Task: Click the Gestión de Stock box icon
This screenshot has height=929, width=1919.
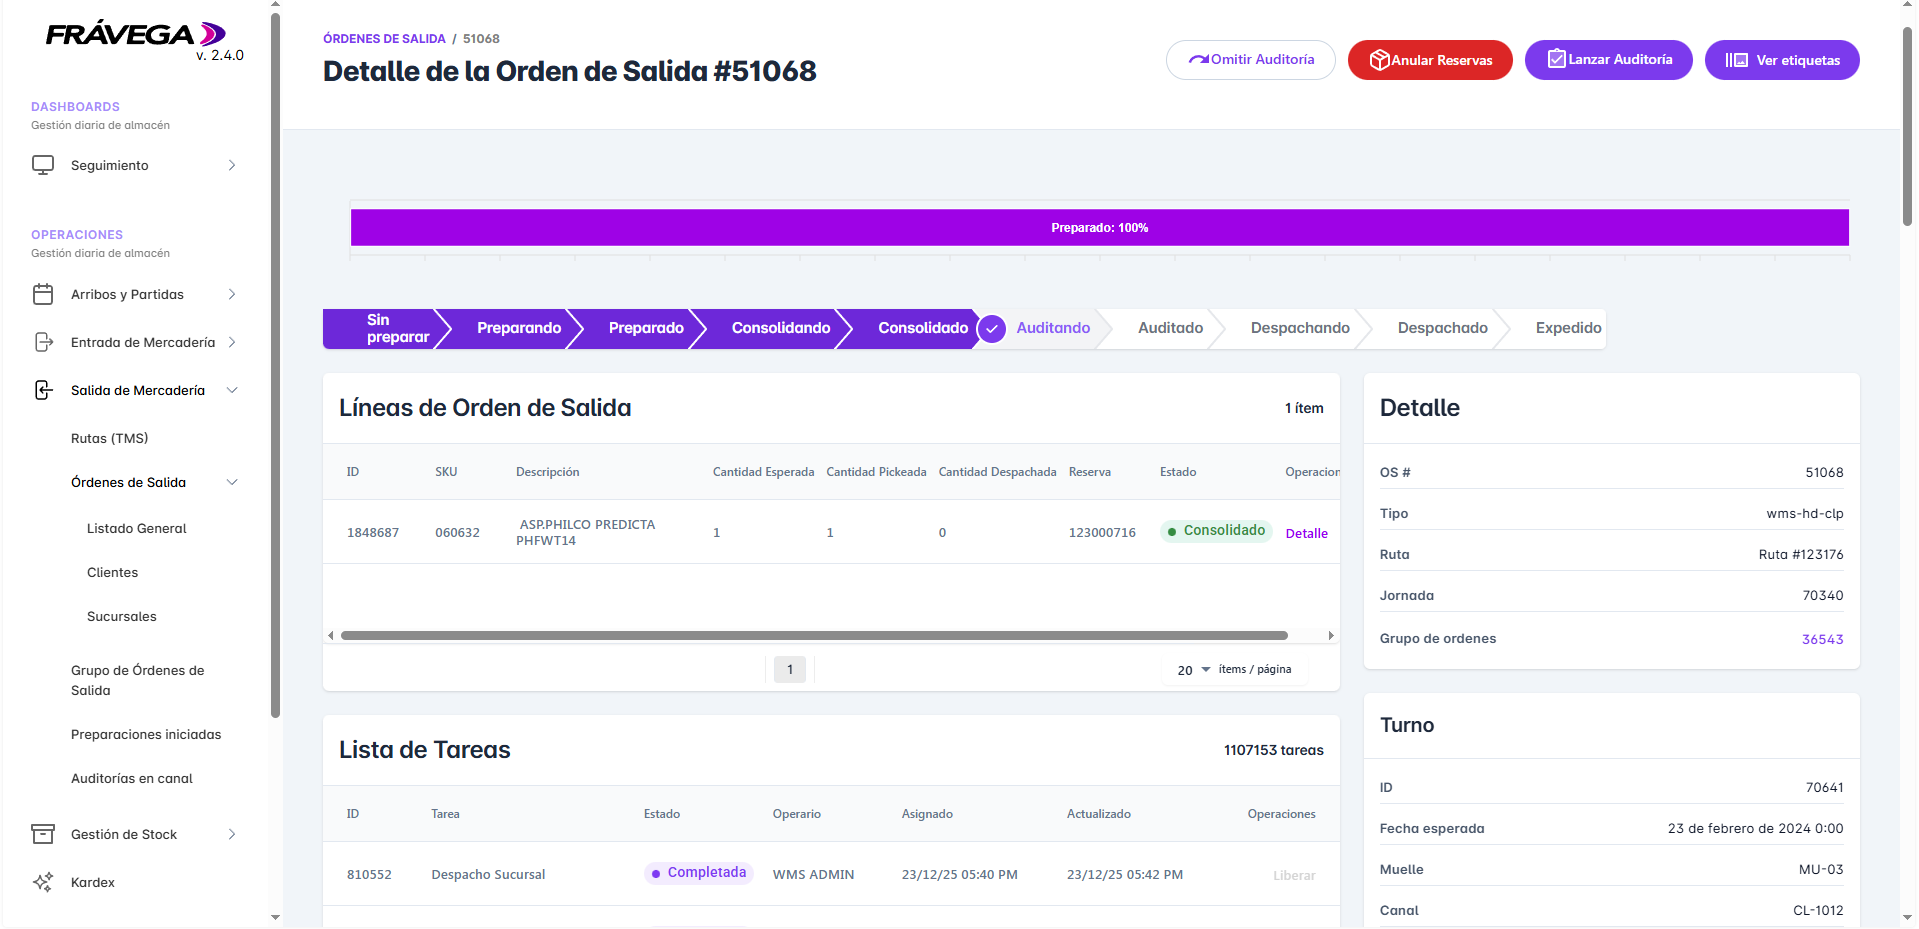Action: pyautogui.click(x=43, y=834)
